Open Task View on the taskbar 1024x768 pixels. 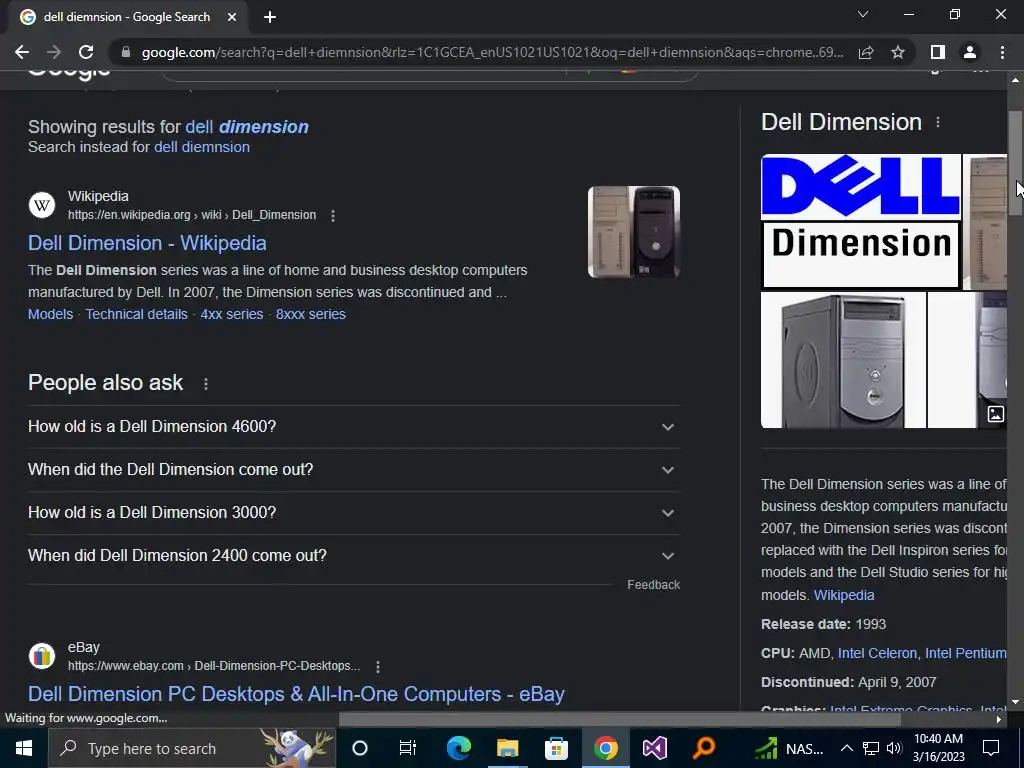click(408, 748)
